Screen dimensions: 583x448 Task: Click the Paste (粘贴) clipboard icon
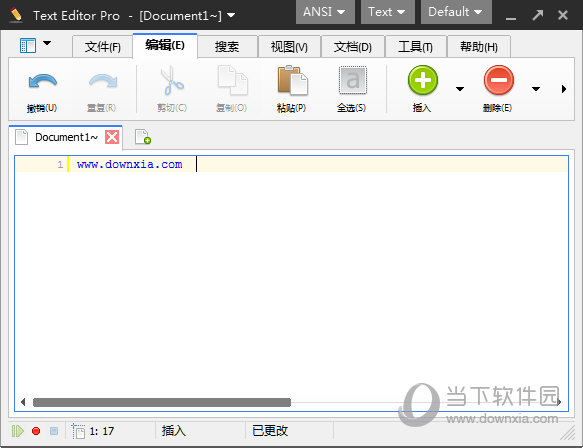click(x=292, y=80)
